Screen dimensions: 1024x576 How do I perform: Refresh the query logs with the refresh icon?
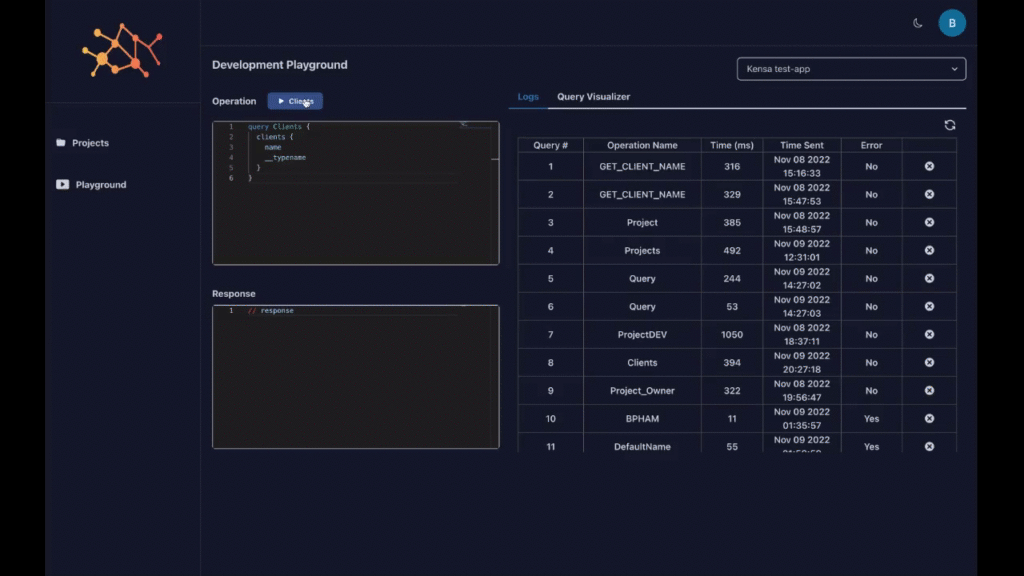(949, 125)
